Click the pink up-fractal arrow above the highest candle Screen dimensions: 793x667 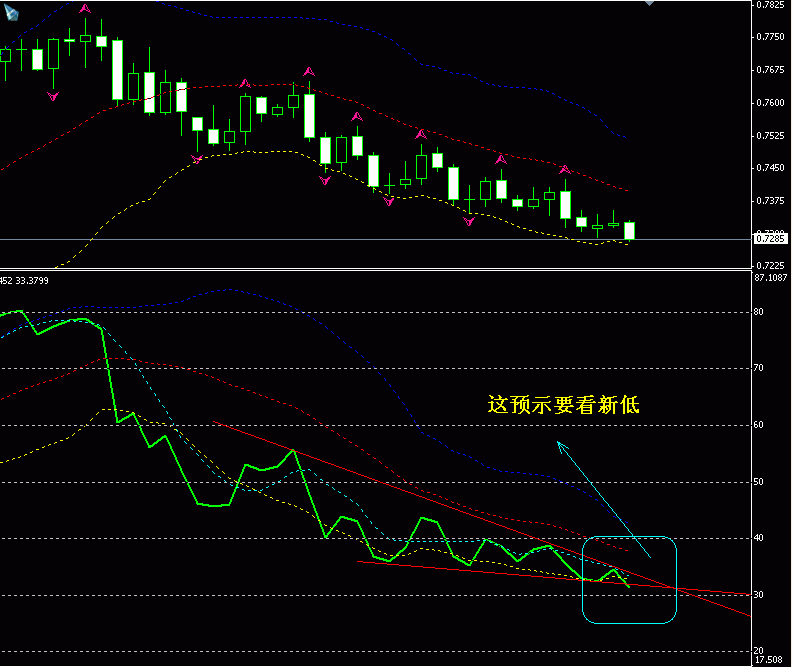[x=85, y=8]
